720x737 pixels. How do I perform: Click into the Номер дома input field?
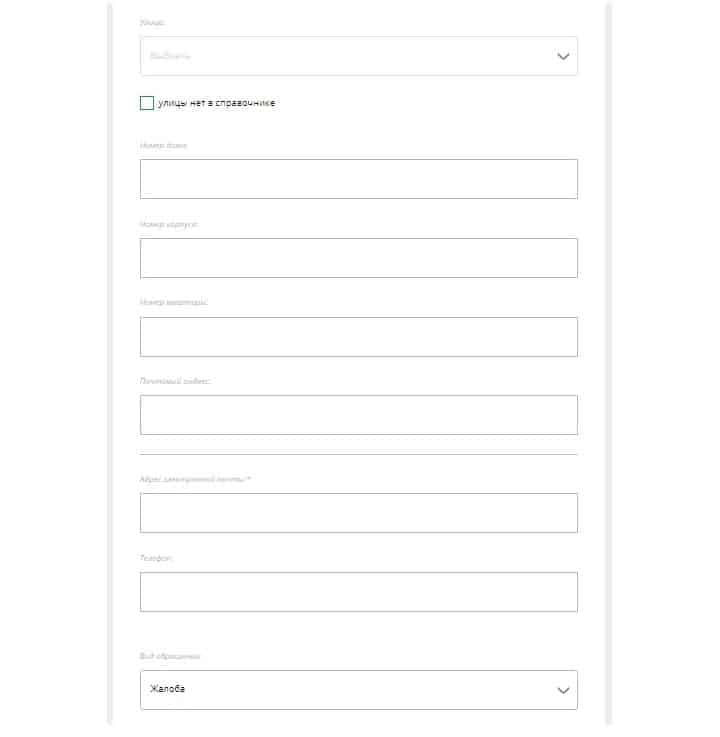click(358, 179)
